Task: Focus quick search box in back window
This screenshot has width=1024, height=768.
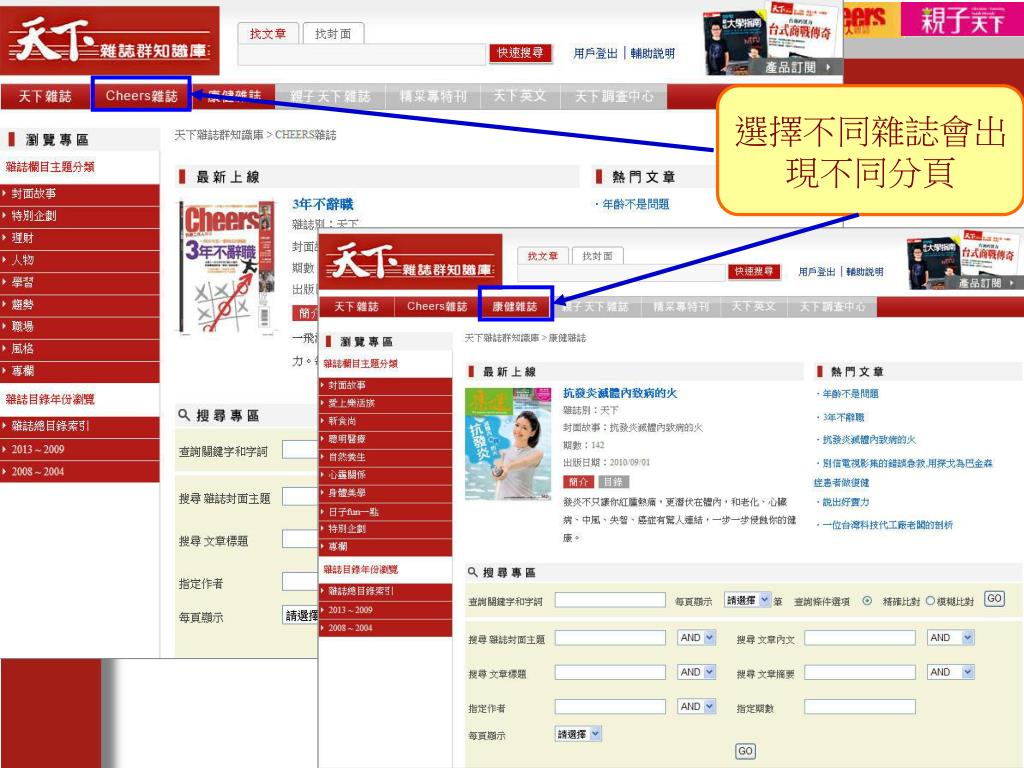Action: point(363,55)
